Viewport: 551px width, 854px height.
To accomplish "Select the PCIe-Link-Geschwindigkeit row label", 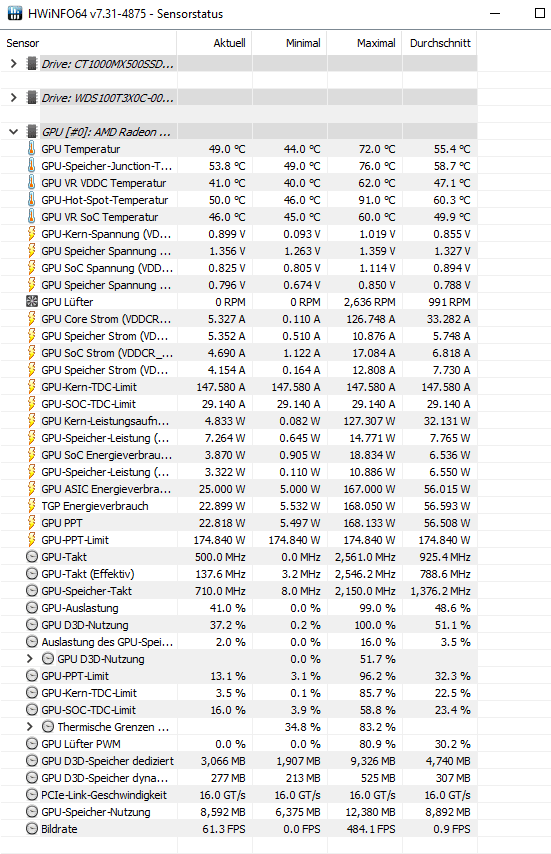I will point(104,795).
